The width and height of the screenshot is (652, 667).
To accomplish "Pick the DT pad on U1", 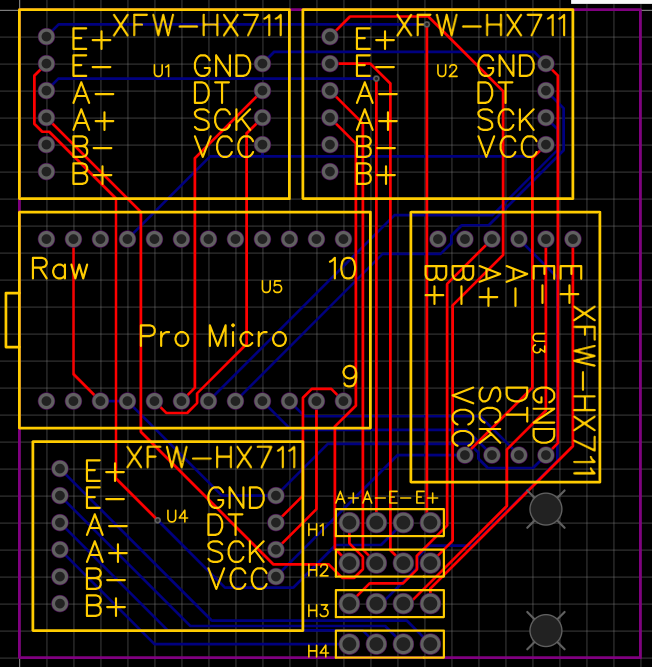I will 262,91.
